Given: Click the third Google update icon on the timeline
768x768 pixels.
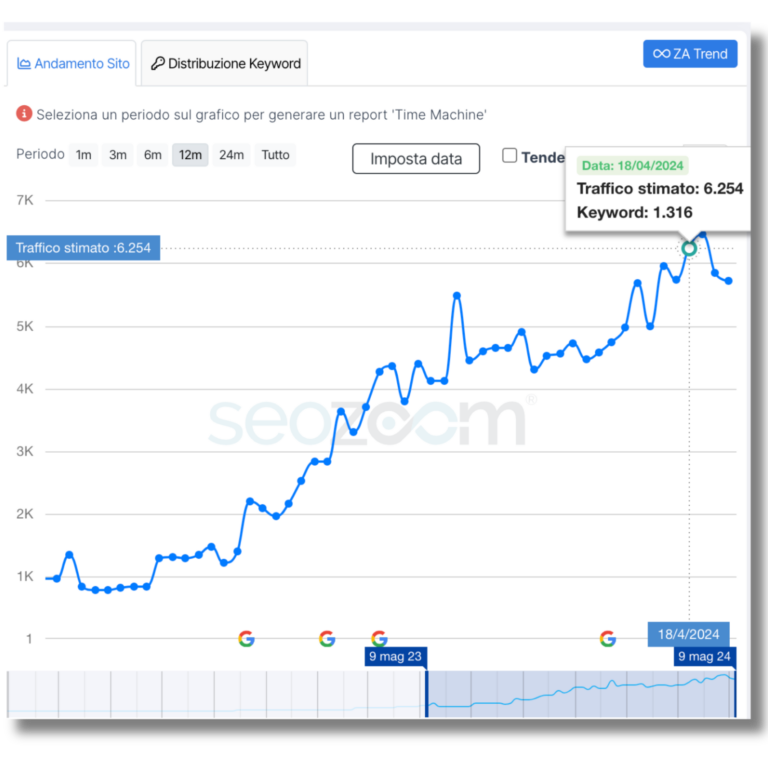Looking at the screenshot, I should click(378, 639).
